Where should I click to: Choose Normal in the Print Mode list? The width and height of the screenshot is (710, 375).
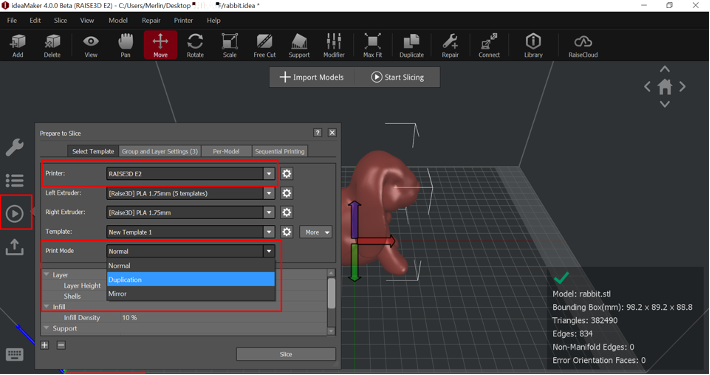pyautogui.click(x=191, y=265)
